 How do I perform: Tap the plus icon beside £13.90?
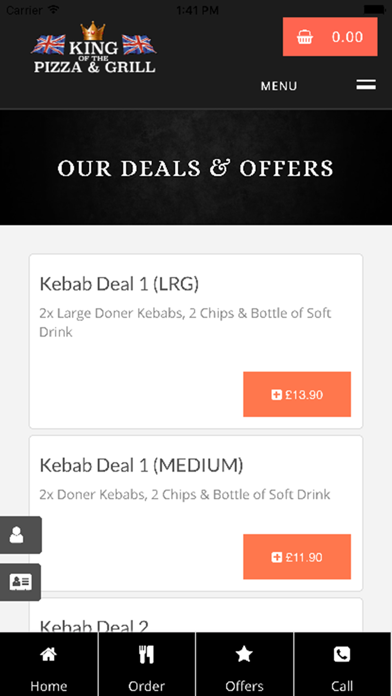[x=277, y=395]
